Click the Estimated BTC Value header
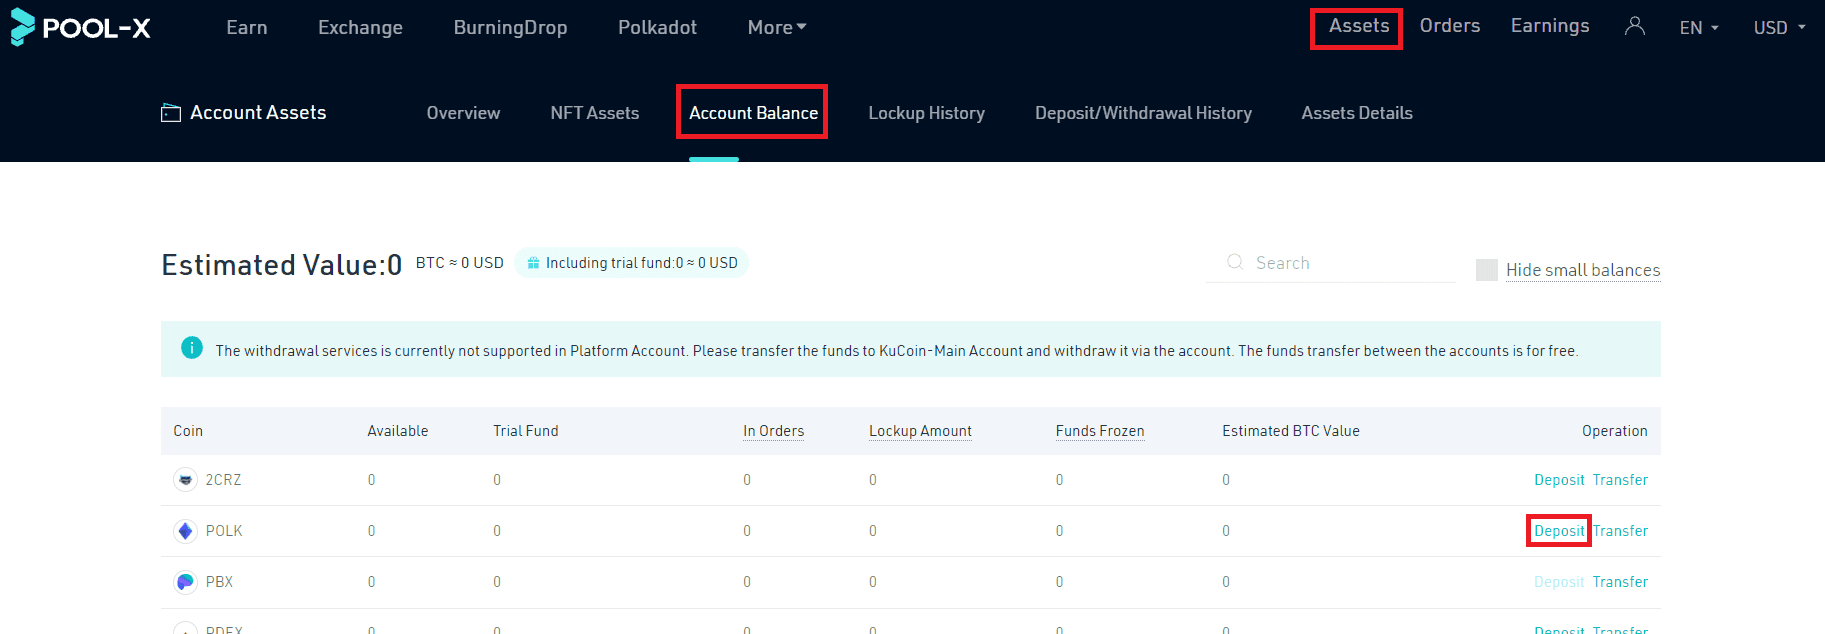Screen dimensions: 1825x634 coord(1291,431)
